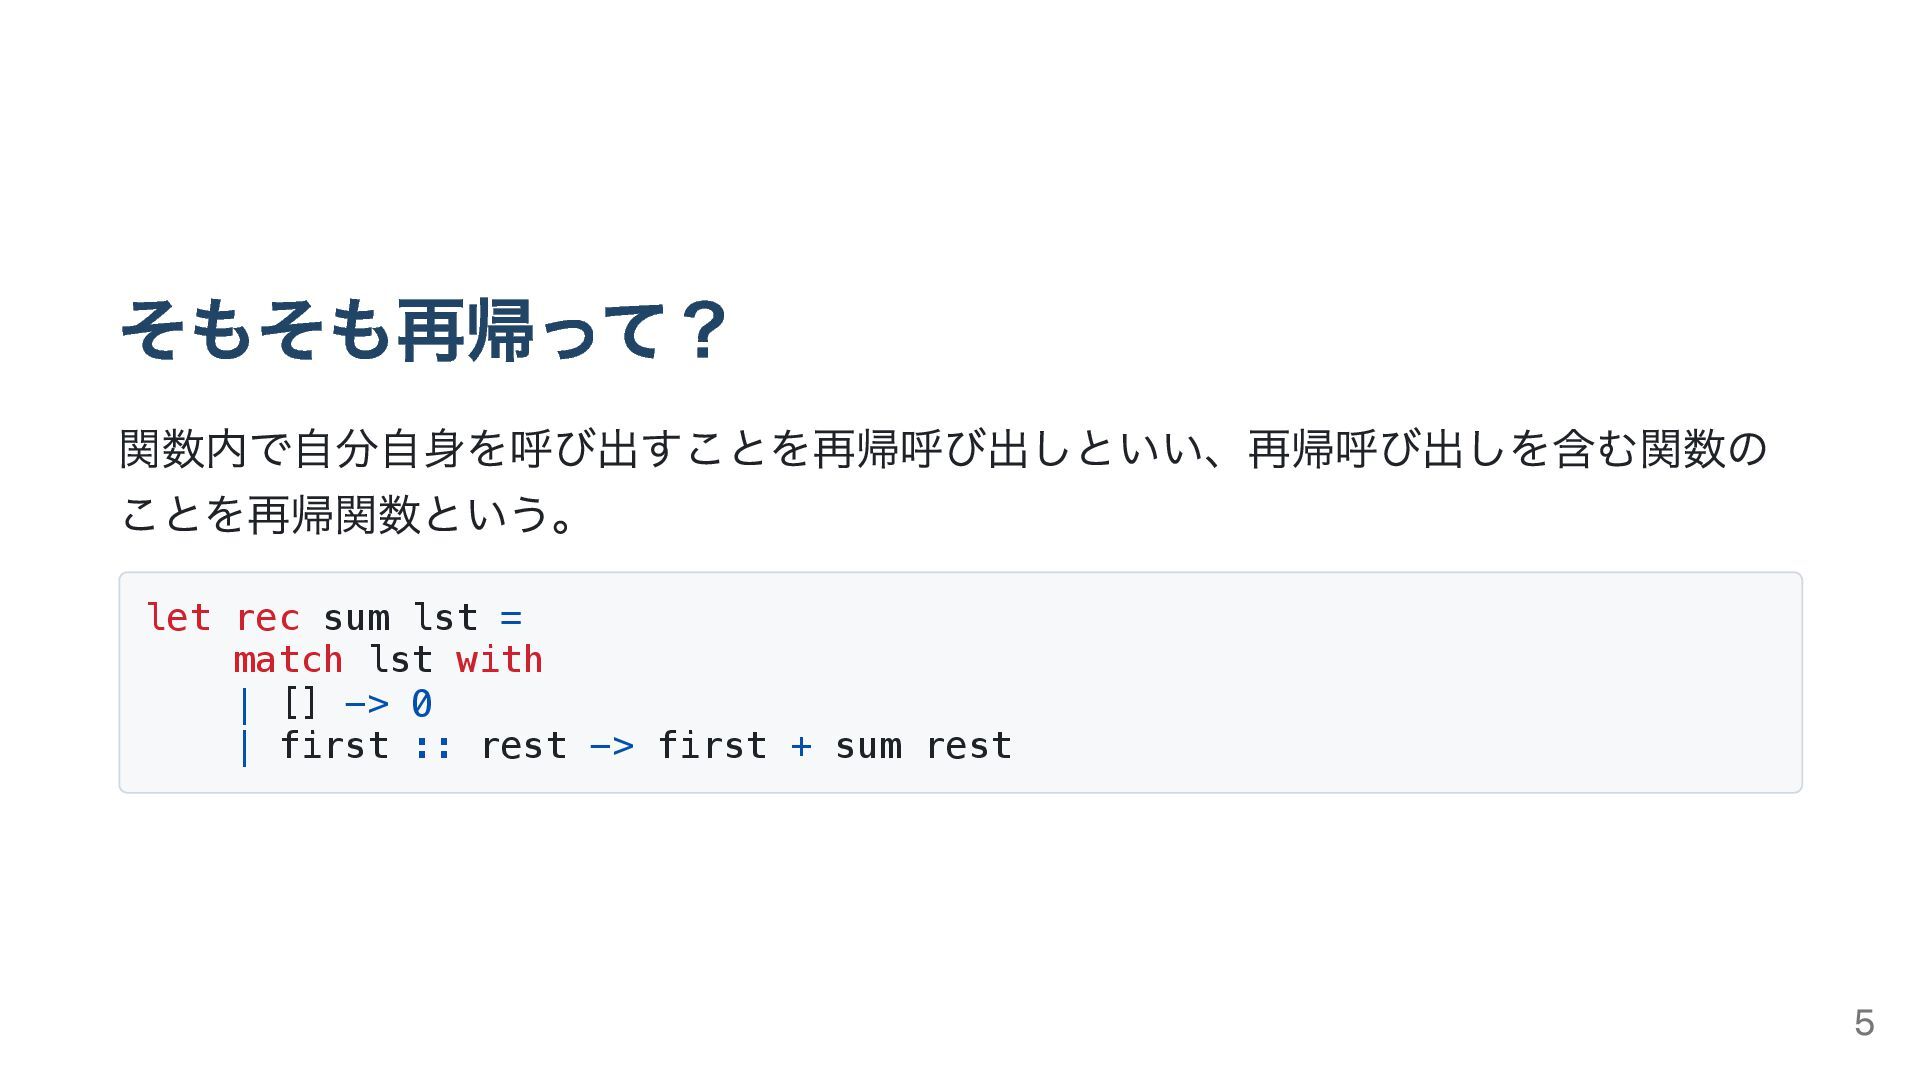This screenshot has height=1080, width=1920.
Task: Click the number 0 in the code
Action: pyautogui.click(x=422, y=703)
